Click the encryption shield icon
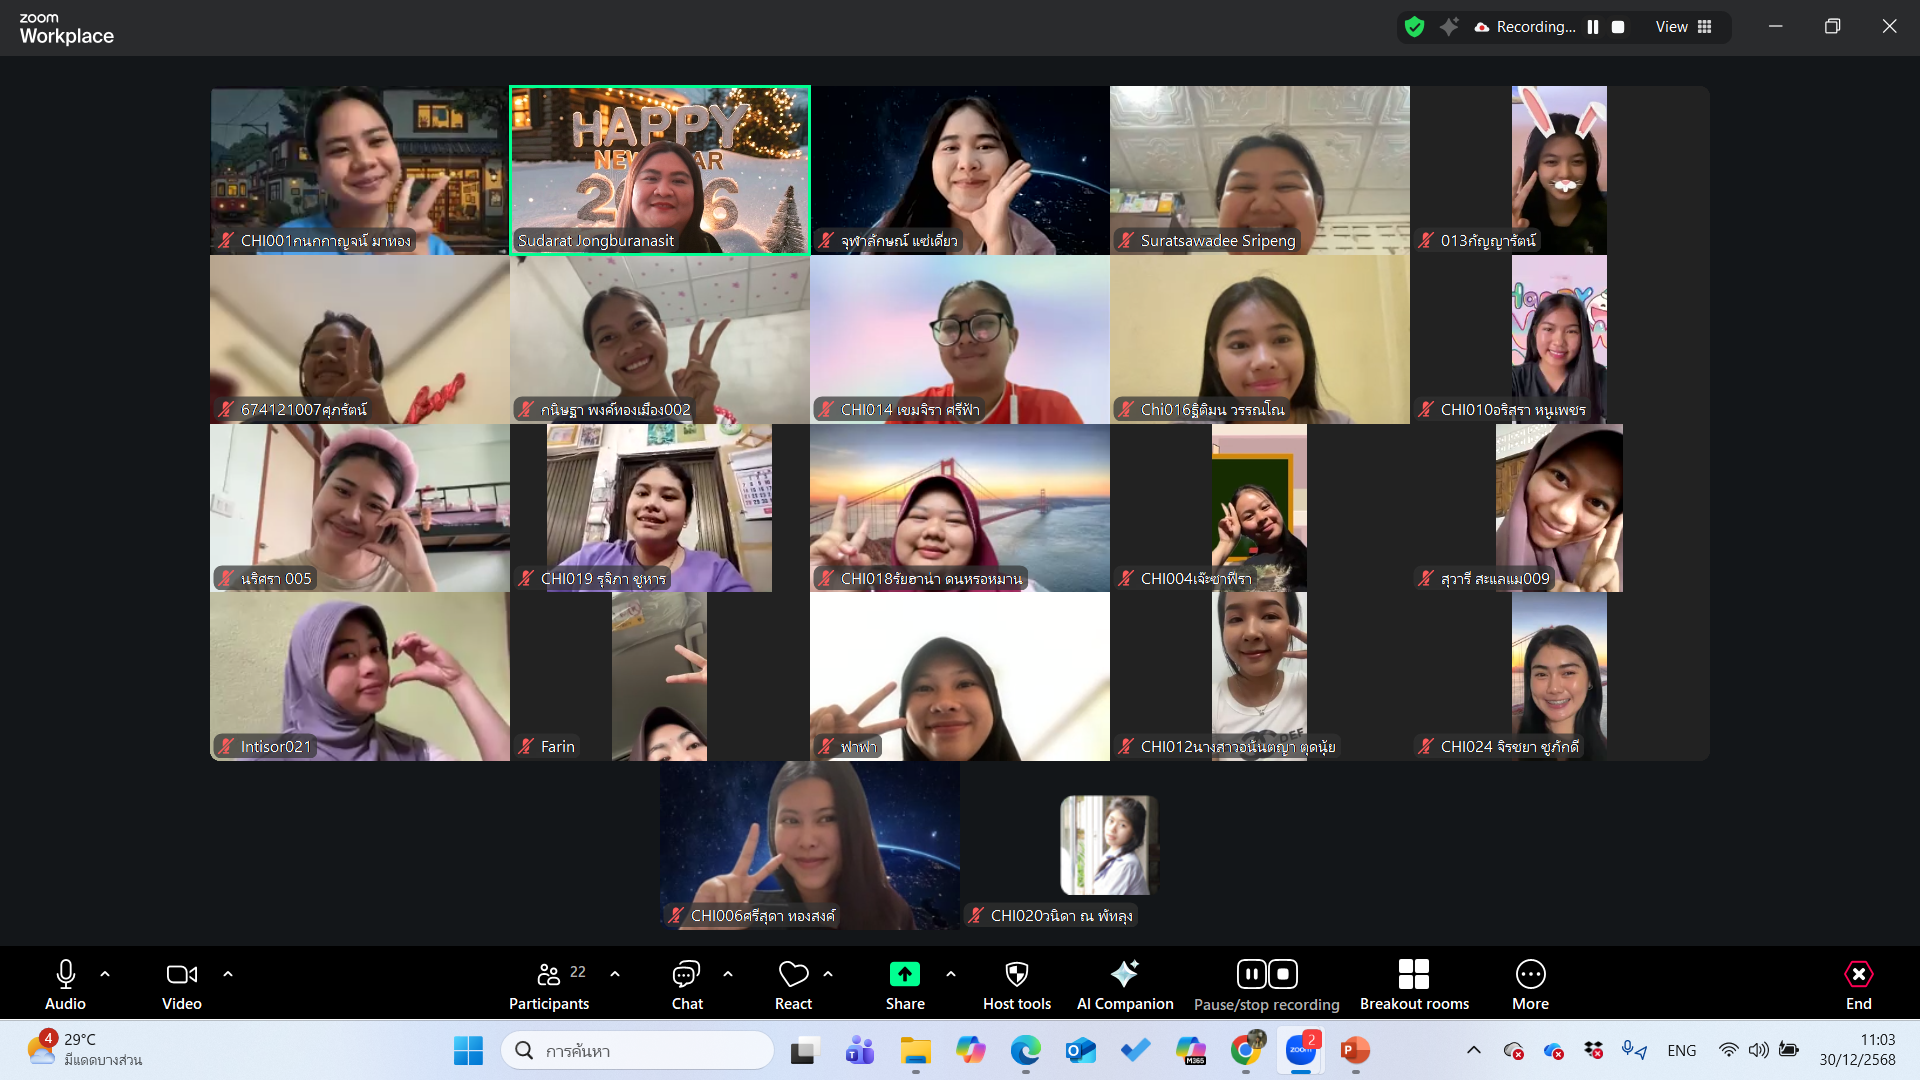This screenshot has height=1080, width=1920. (x=1414, y=27)
